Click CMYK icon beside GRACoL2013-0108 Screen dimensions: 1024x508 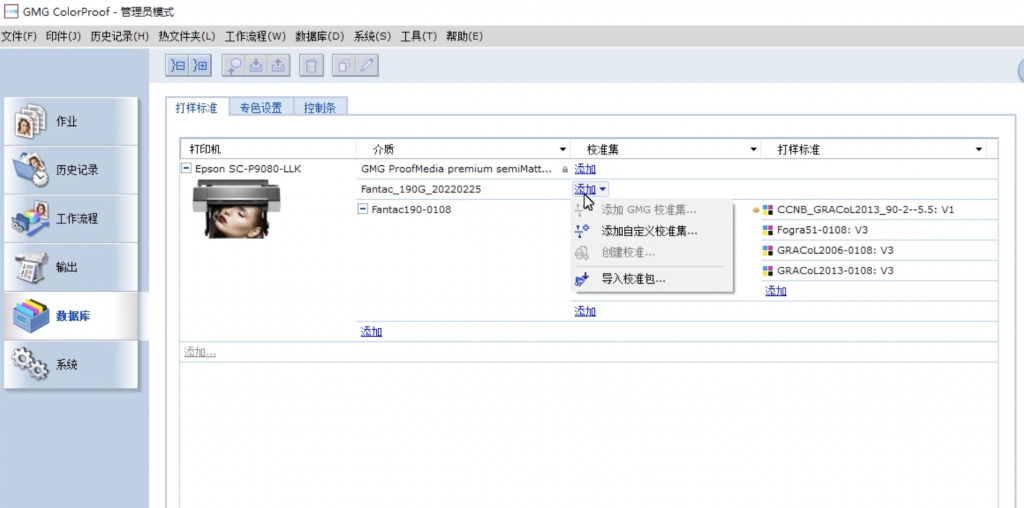click(x=768, y=270)
